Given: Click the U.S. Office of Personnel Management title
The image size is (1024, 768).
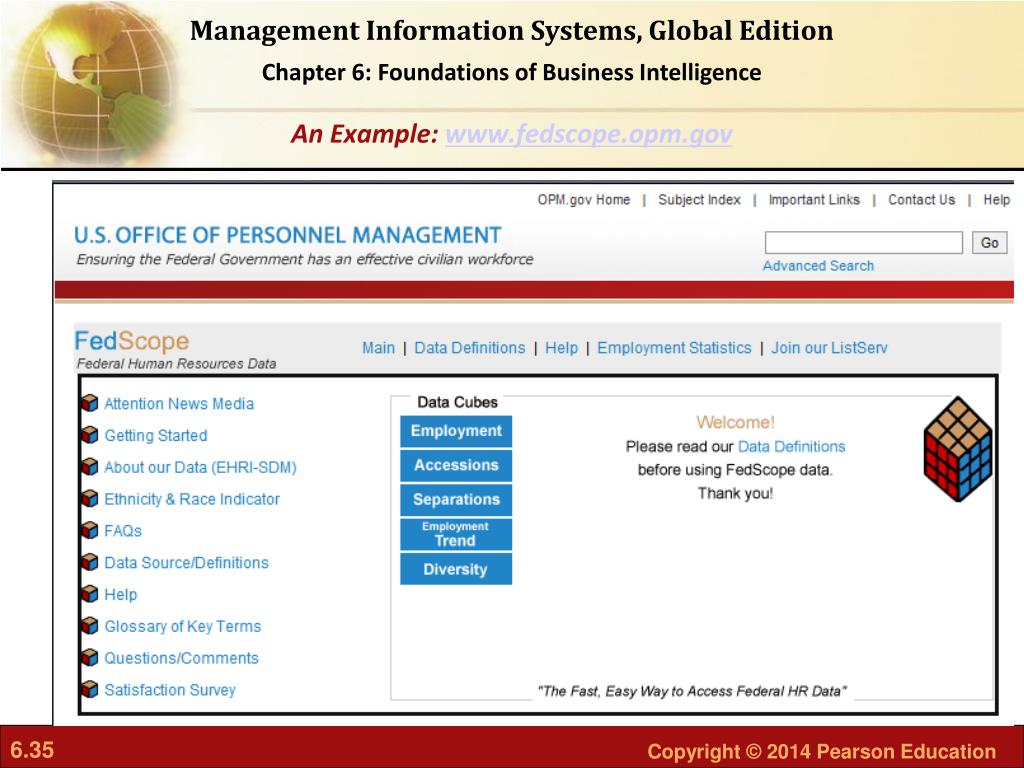Looking at the screenshot, I should coord(287,235).
